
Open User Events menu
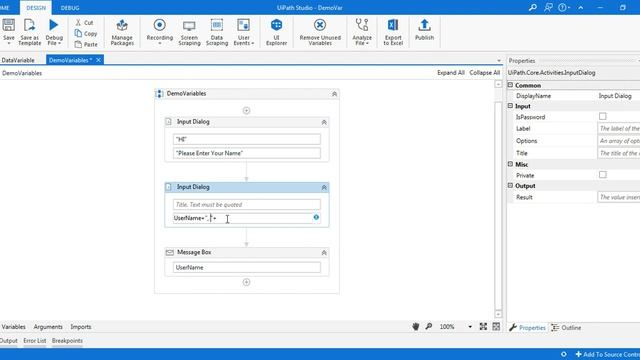pos(244,32)
